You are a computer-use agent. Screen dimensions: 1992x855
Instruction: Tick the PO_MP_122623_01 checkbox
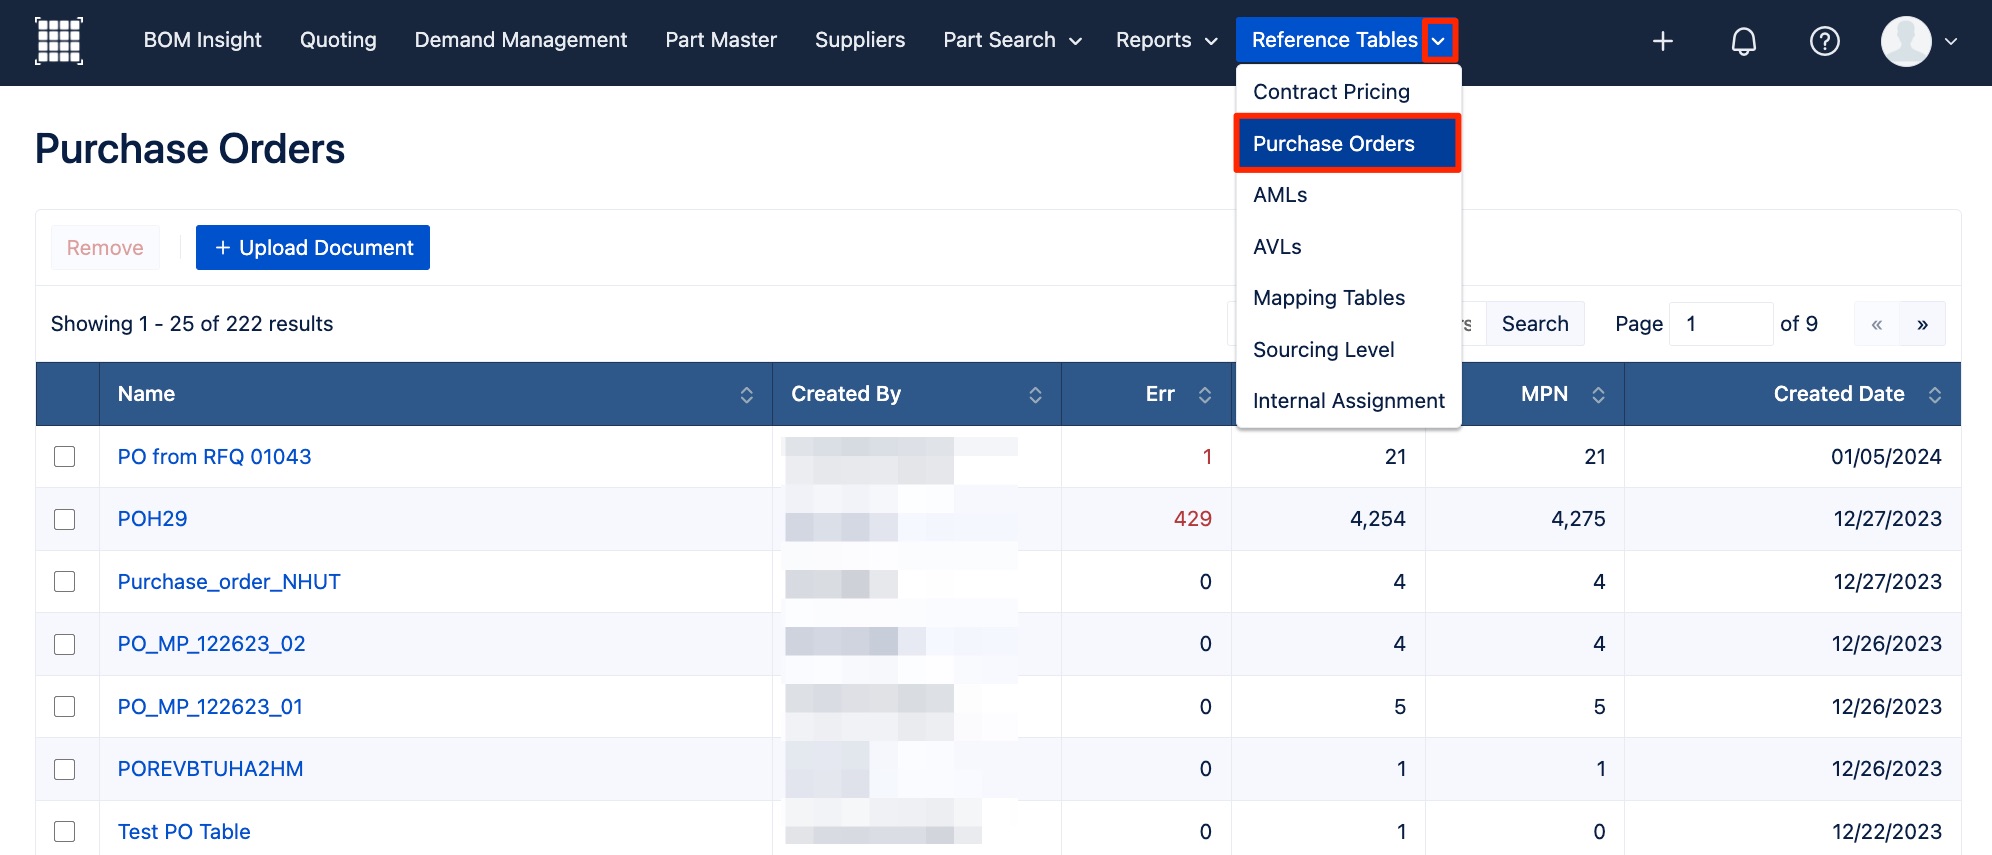point(65,707)
